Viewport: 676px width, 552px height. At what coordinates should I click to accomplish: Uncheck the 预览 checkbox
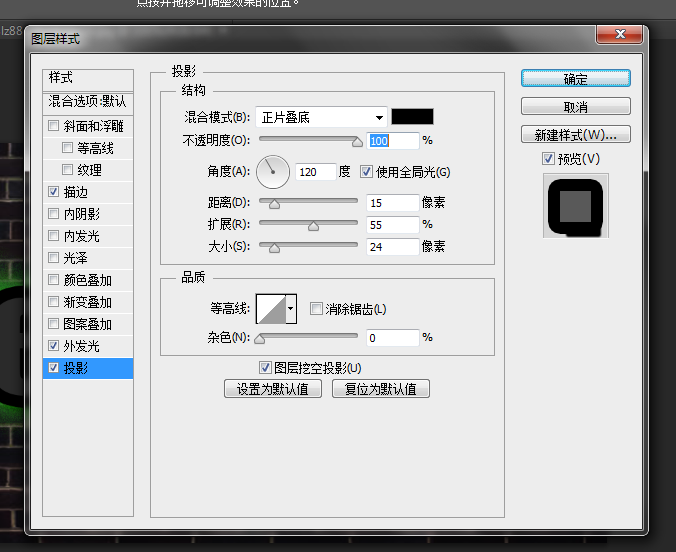[548, 159]
